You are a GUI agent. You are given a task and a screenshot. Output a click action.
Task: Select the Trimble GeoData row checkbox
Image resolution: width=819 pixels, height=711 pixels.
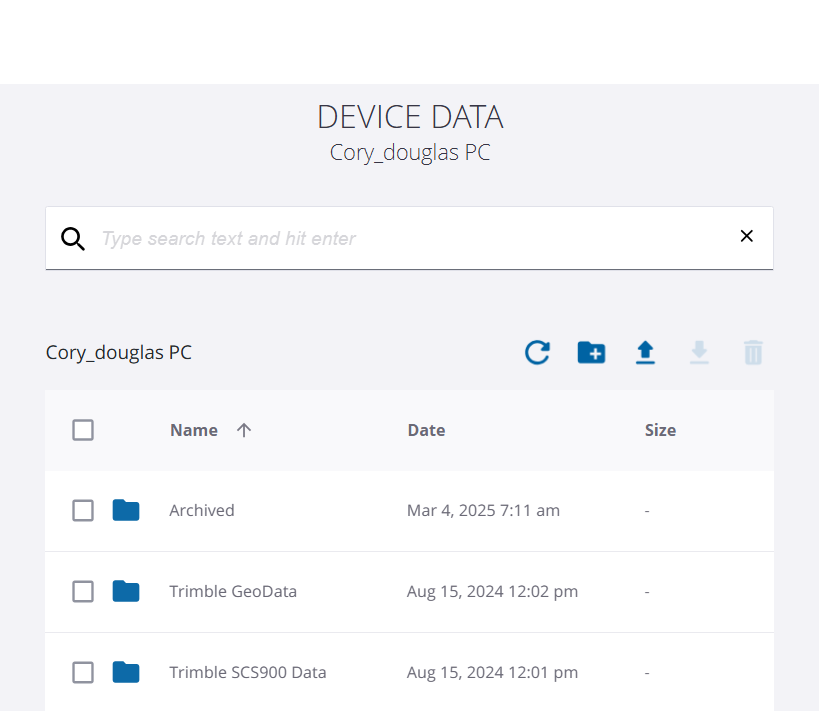click(x=83, y=591)
